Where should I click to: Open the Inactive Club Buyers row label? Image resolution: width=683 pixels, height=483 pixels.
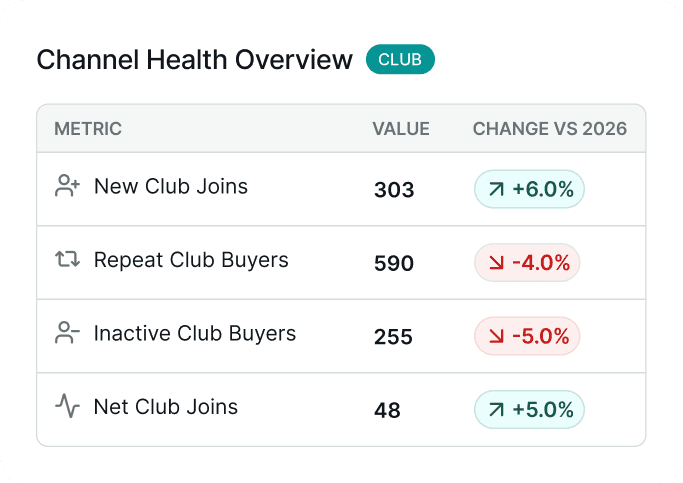195,334
